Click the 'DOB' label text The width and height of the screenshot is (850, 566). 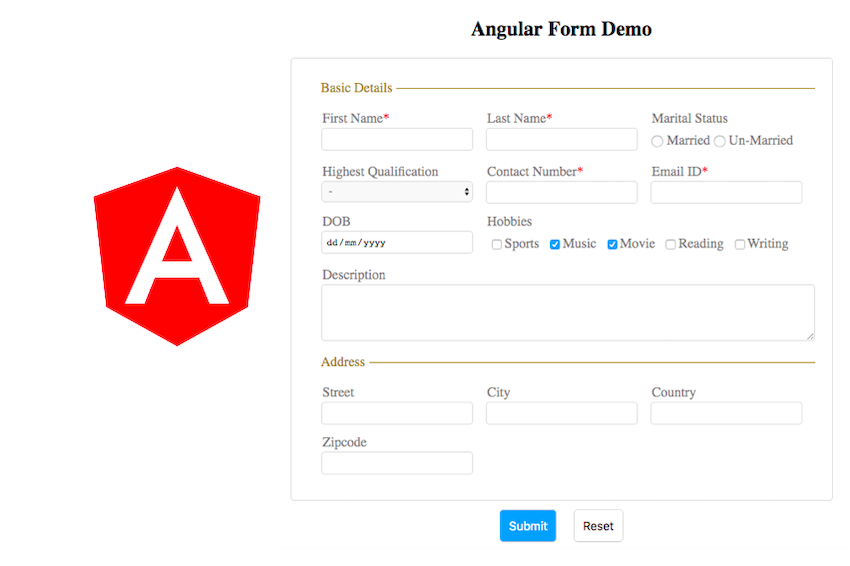point(336,221)
